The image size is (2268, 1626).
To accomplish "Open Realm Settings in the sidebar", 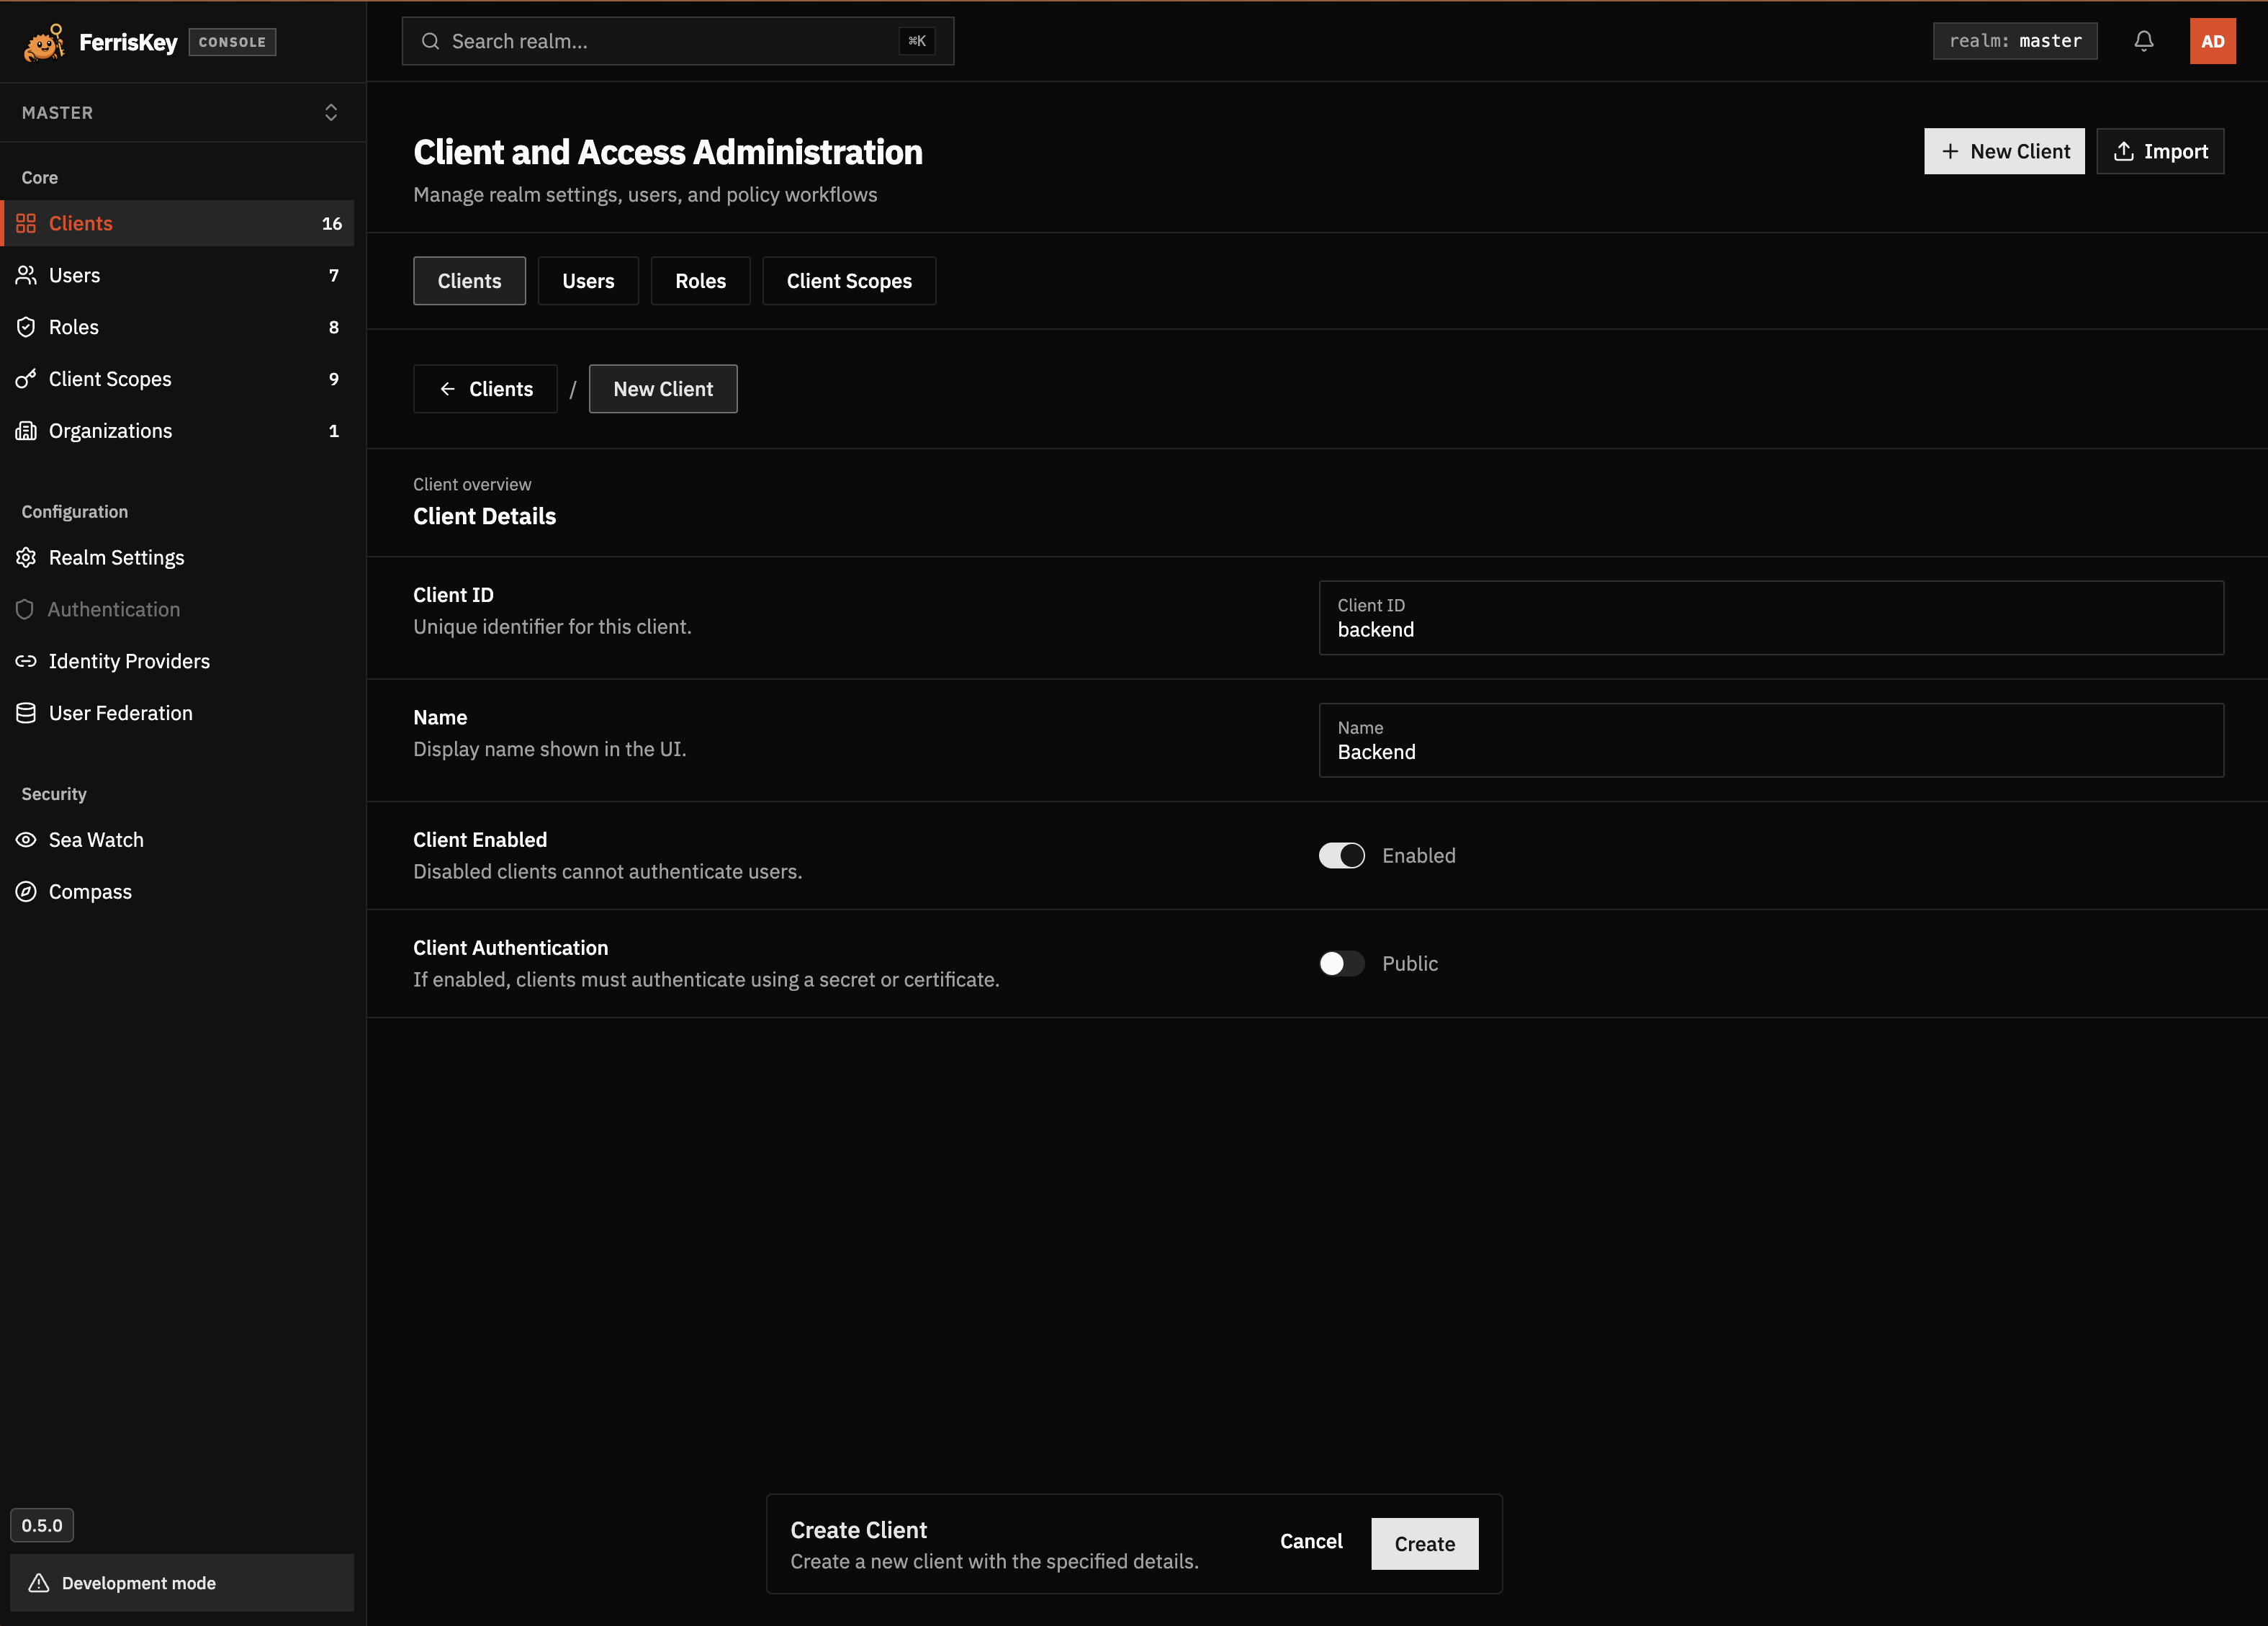I will point(178,557).
